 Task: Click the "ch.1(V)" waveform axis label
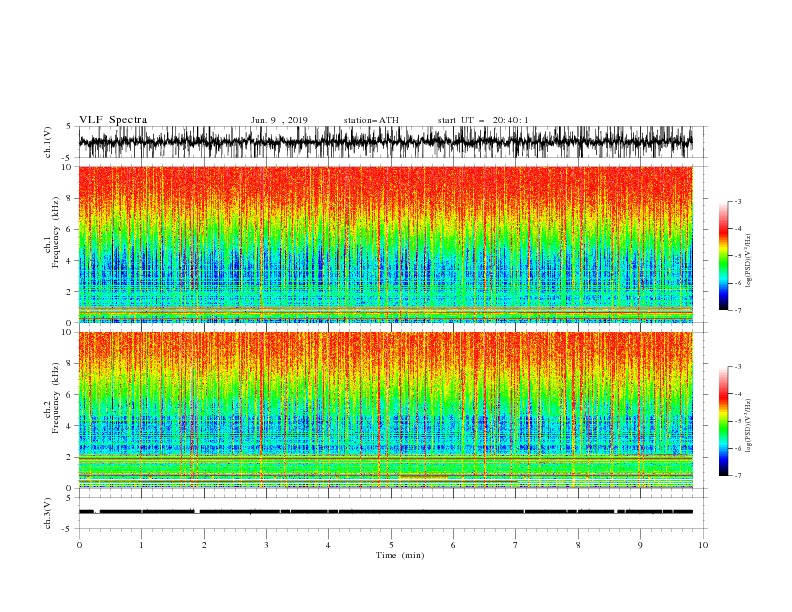(48, 142)
